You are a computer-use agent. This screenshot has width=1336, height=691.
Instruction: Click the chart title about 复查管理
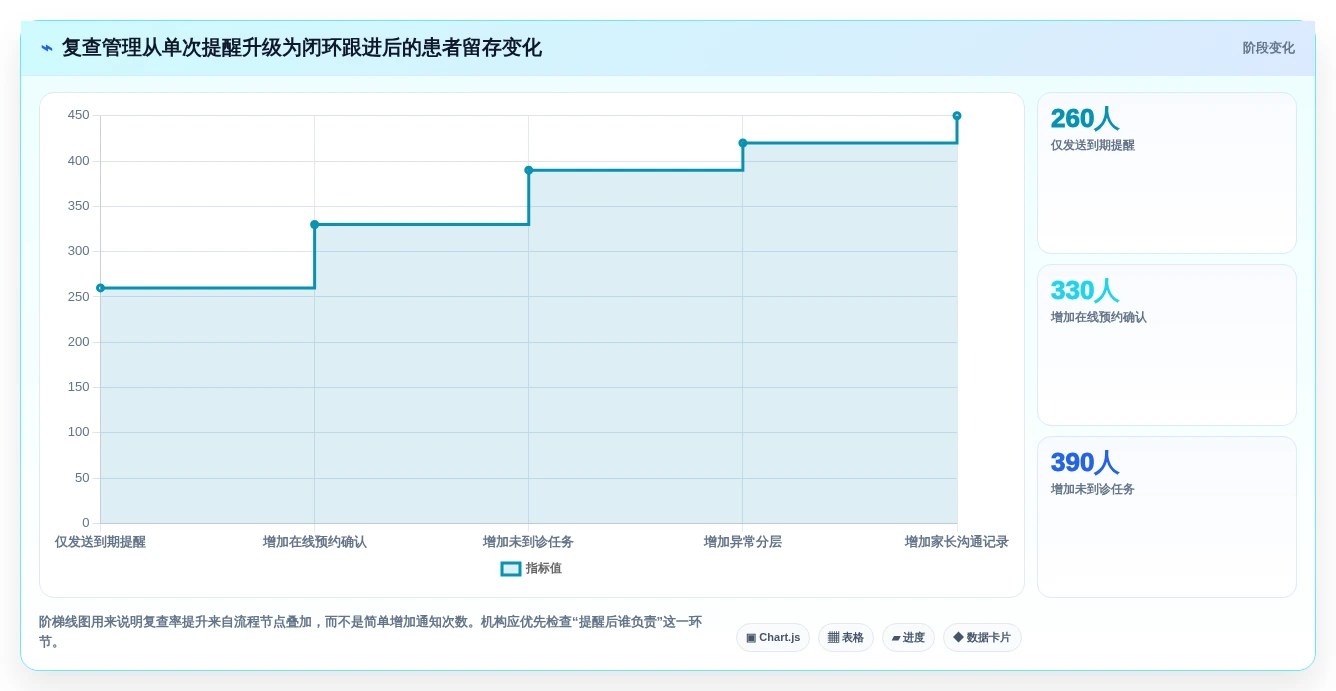(x=302, y=48)
